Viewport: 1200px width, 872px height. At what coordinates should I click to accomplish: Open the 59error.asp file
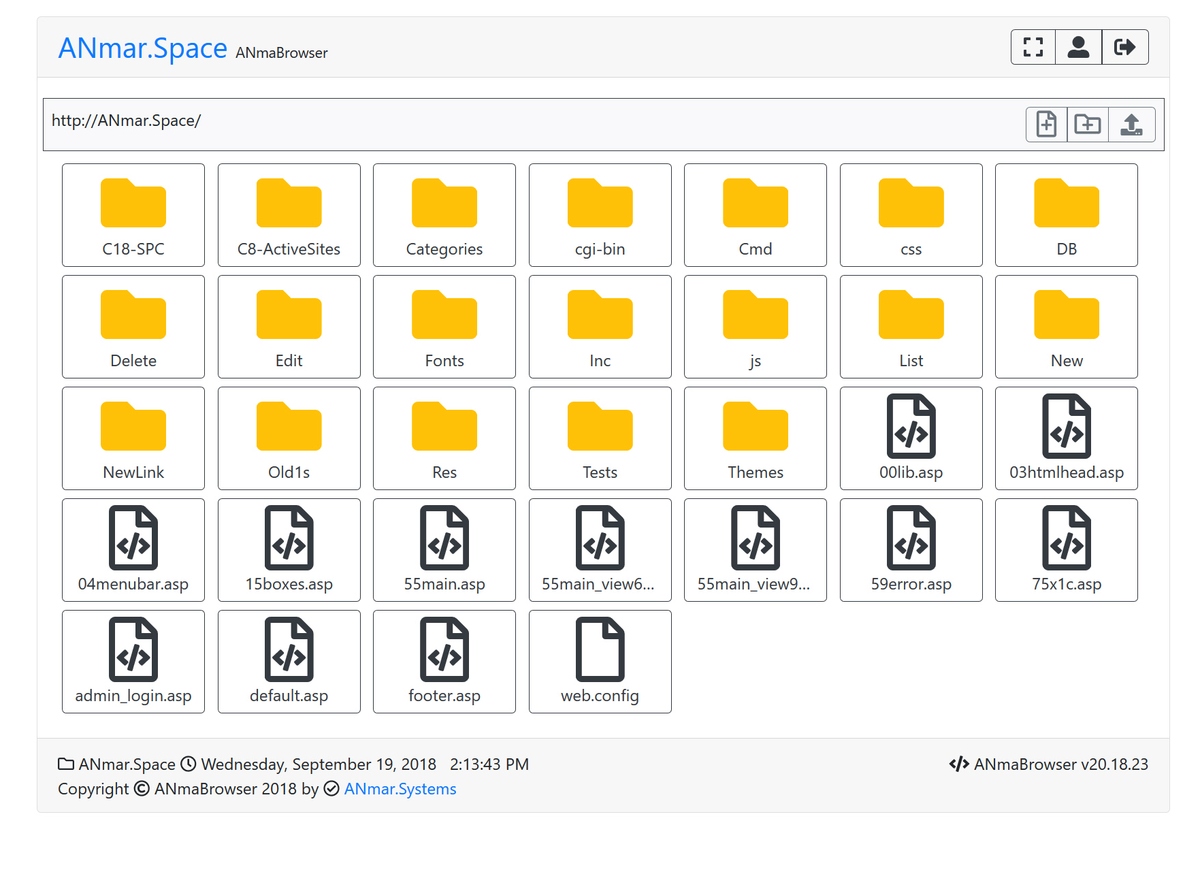(911, 550)
